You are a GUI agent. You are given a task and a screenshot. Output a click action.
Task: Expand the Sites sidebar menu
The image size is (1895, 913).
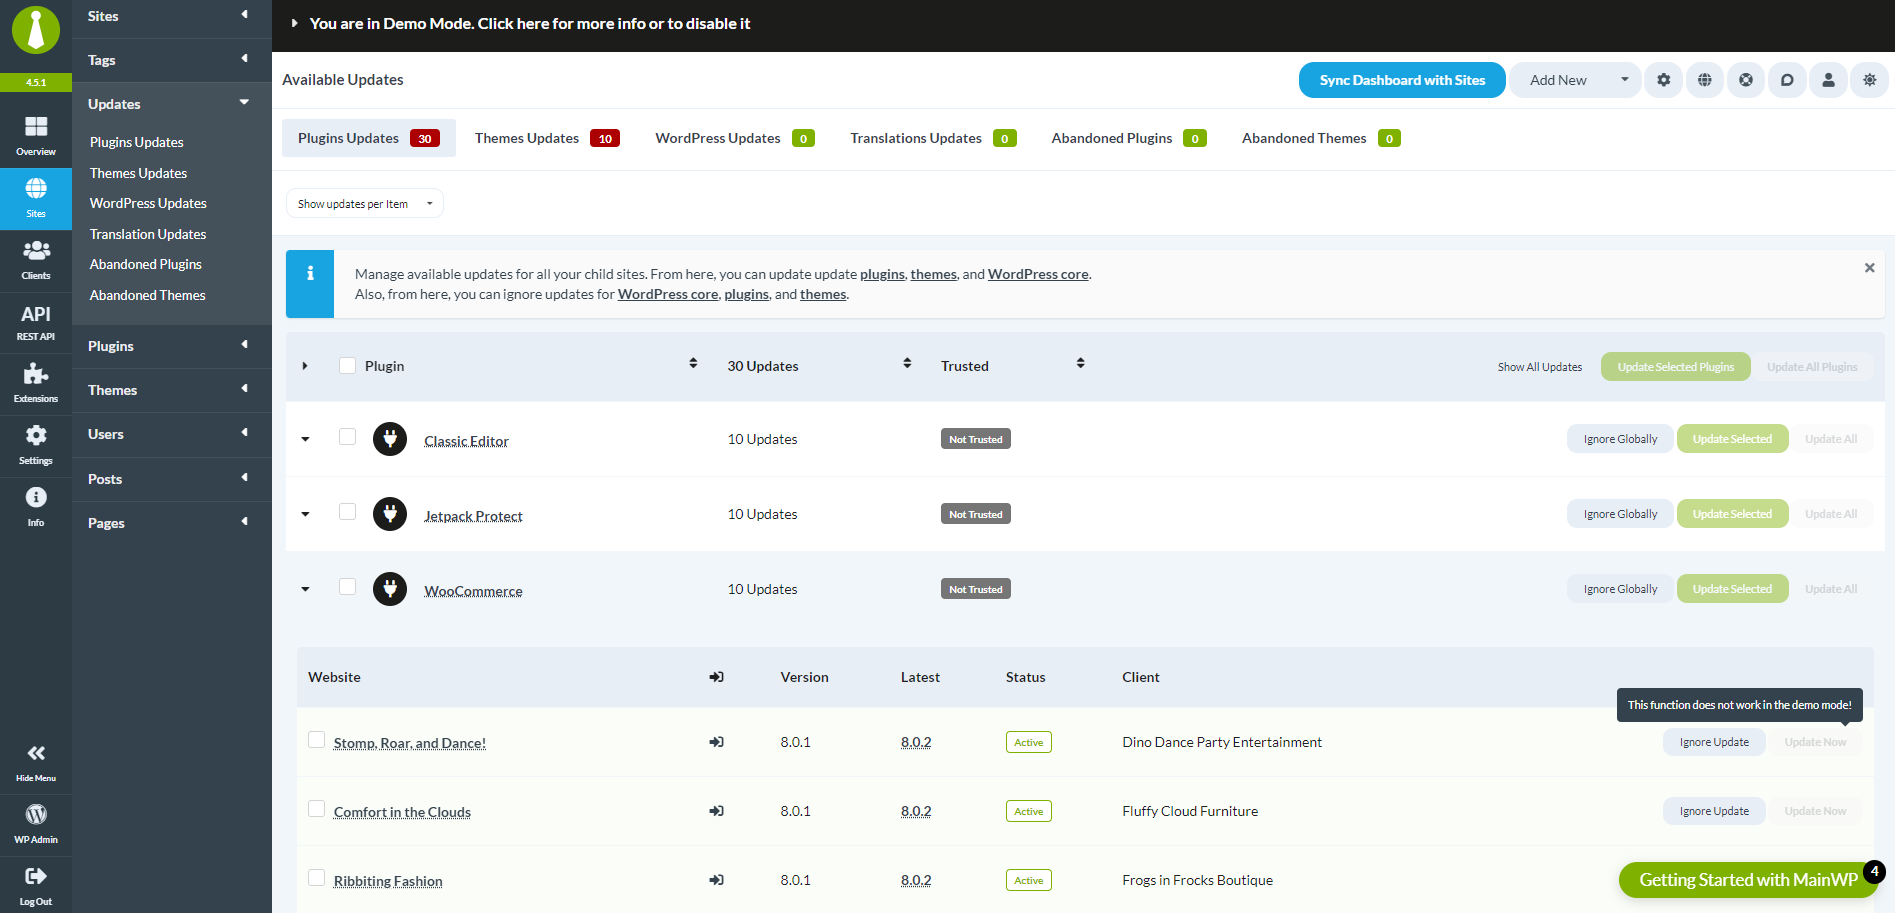point(171,16)
